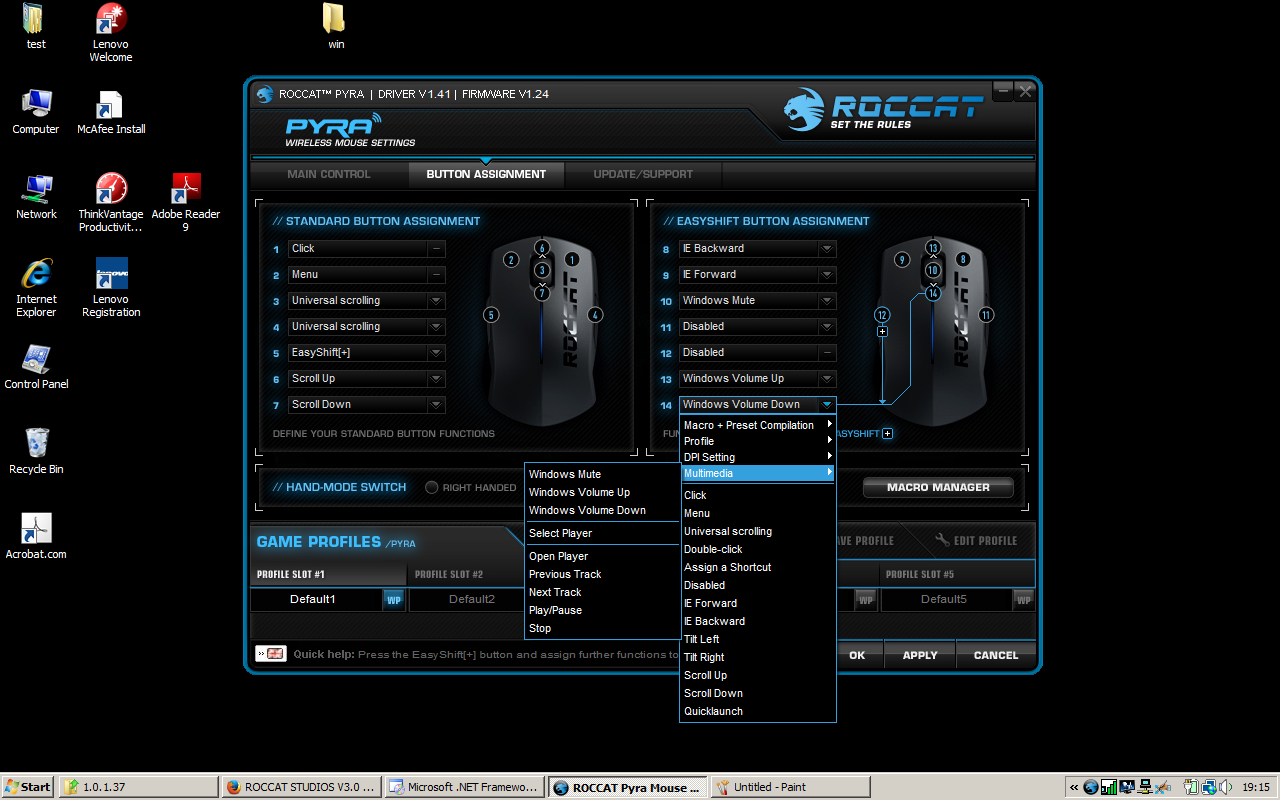Image resolution: width=1280 pixels, height=800 pixels.
Task: Click mouse button marker 11 on EasyShift diagram
Action: pyautogui.click(x=986, y=314)
